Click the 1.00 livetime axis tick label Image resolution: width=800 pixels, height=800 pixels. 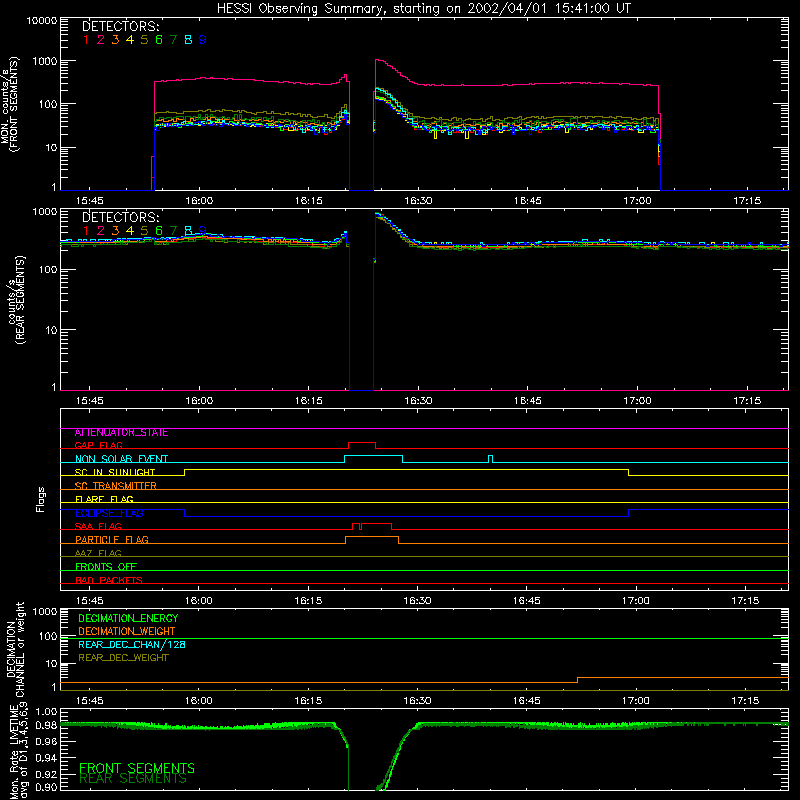[46, 712]
